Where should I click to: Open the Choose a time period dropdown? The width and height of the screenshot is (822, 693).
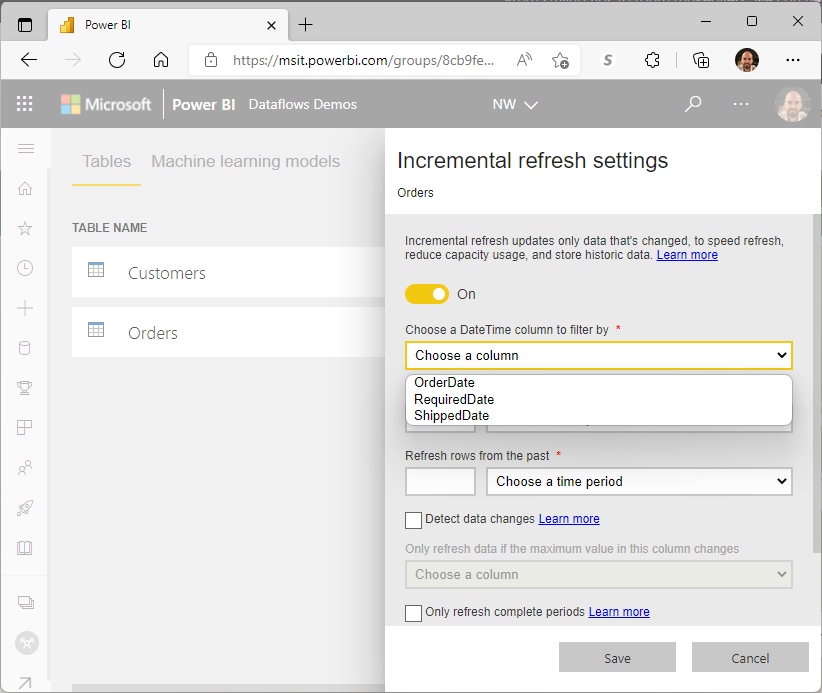639,481
